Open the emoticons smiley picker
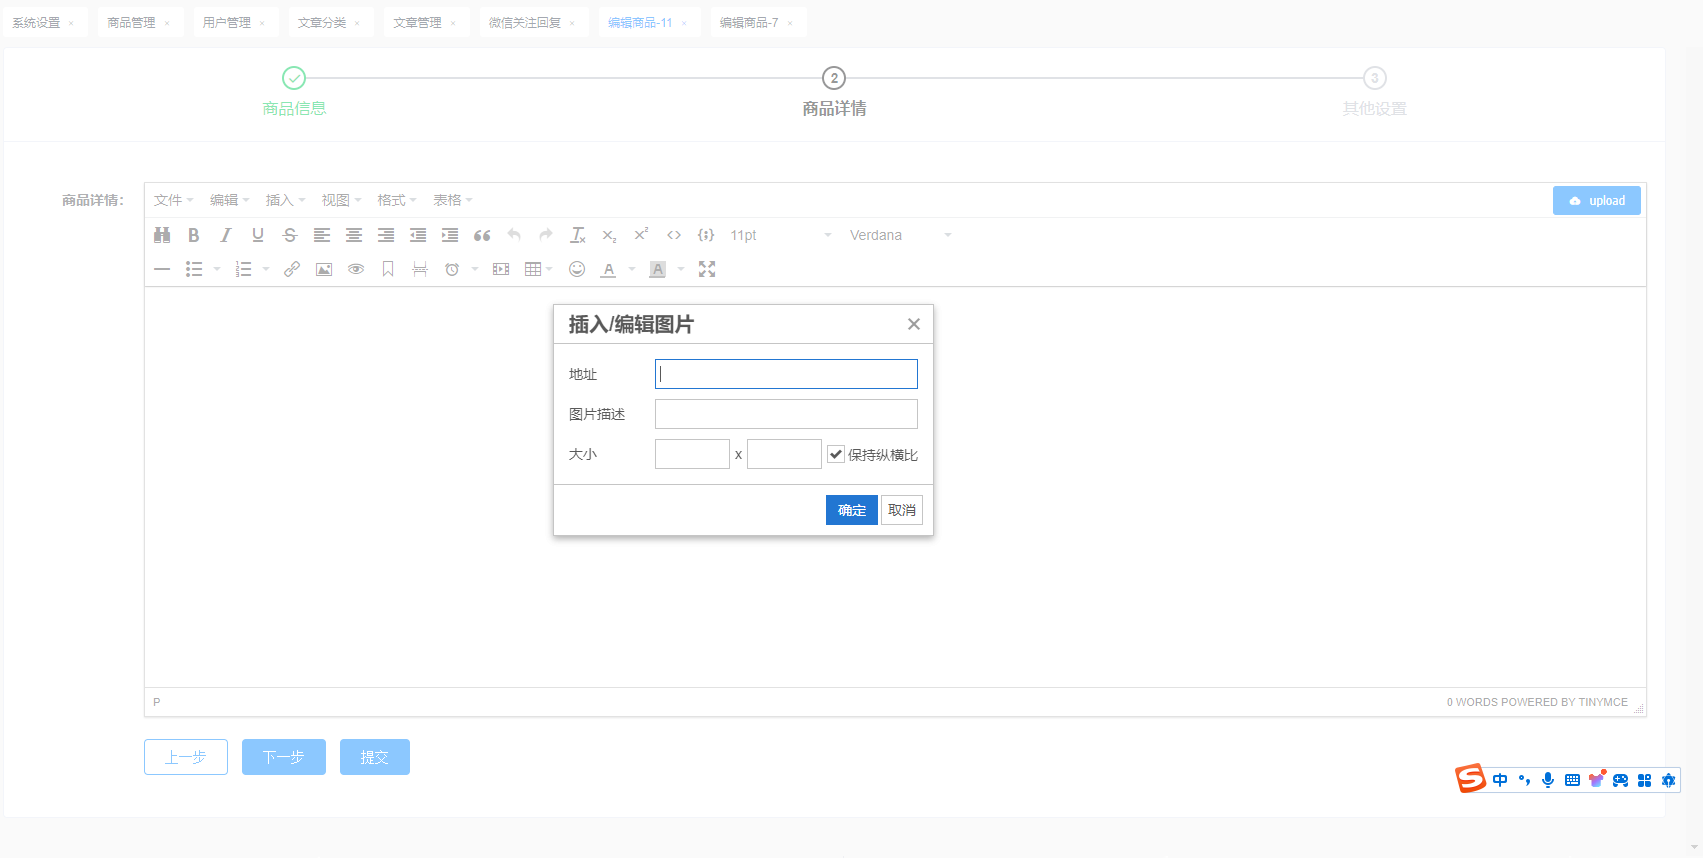The height and width of the screenshot is (858, 1703). 577,269
